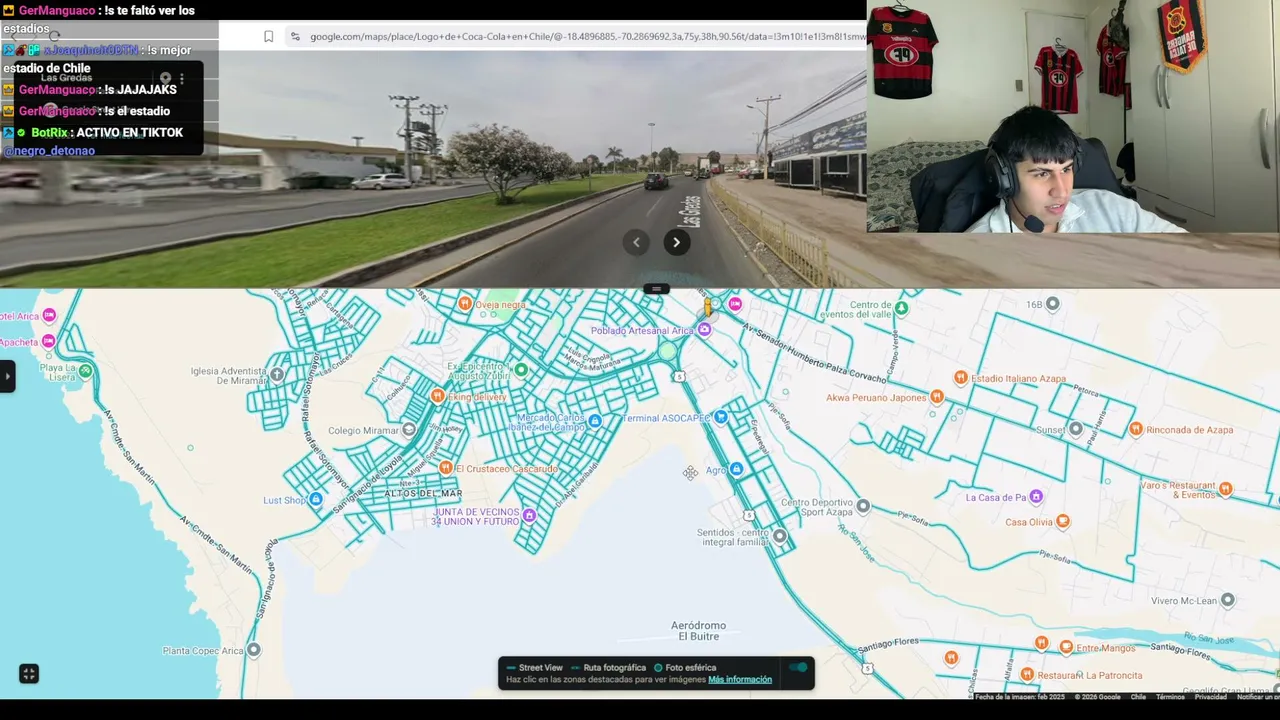Click the Aeródromo El Buitre label
The width and height of the screenshot is (1280, 720).
(699, 631)
